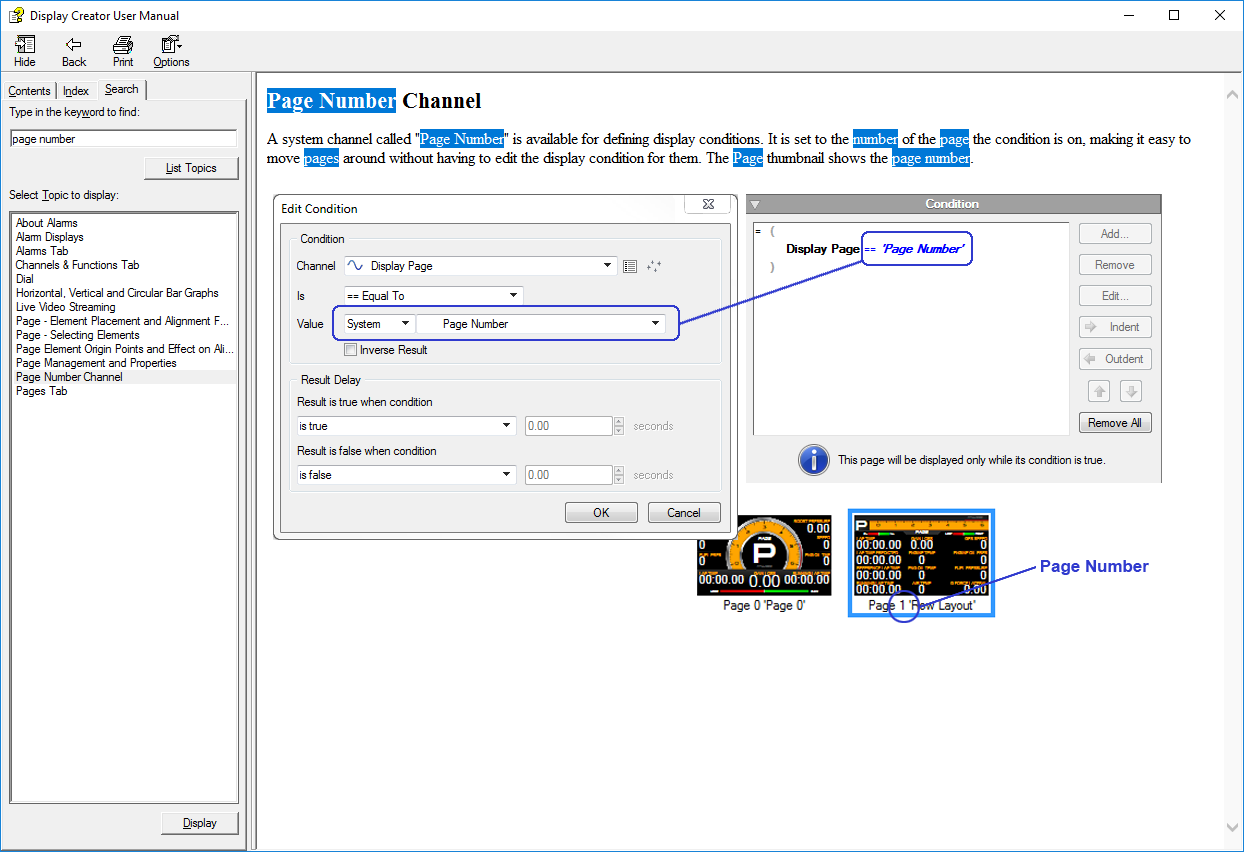Click the blue info icon below the condition list
The height and width of the screenshot is (852, 1244).
[x=812, y=460]
